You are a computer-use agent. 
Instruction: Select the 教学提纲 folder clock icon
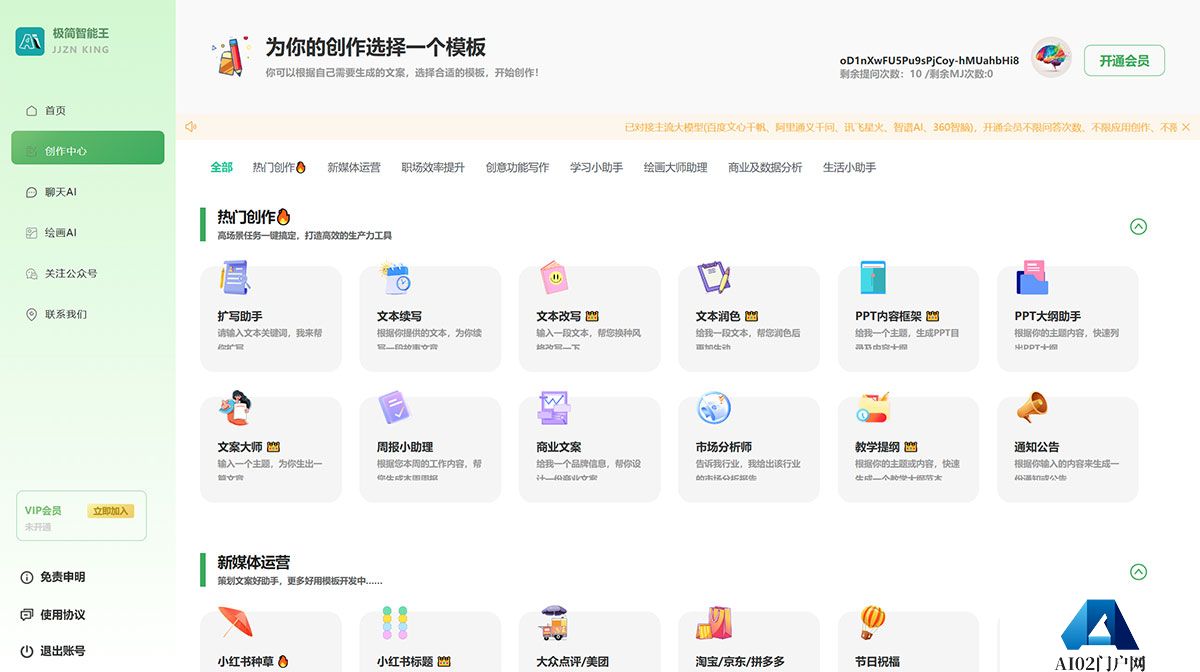pyautogui.click(x=873, y=408)
